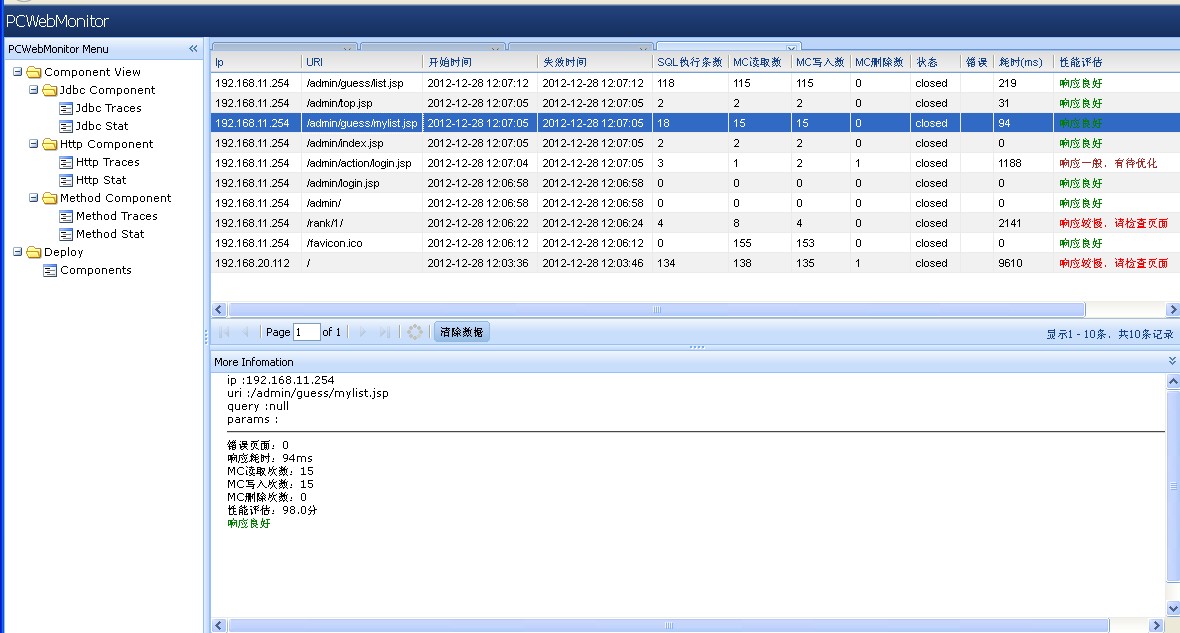This screenshot has height=633, width=1180.
Task: Click the refresh icon in paging toolbar
Action: pos(415,332)
